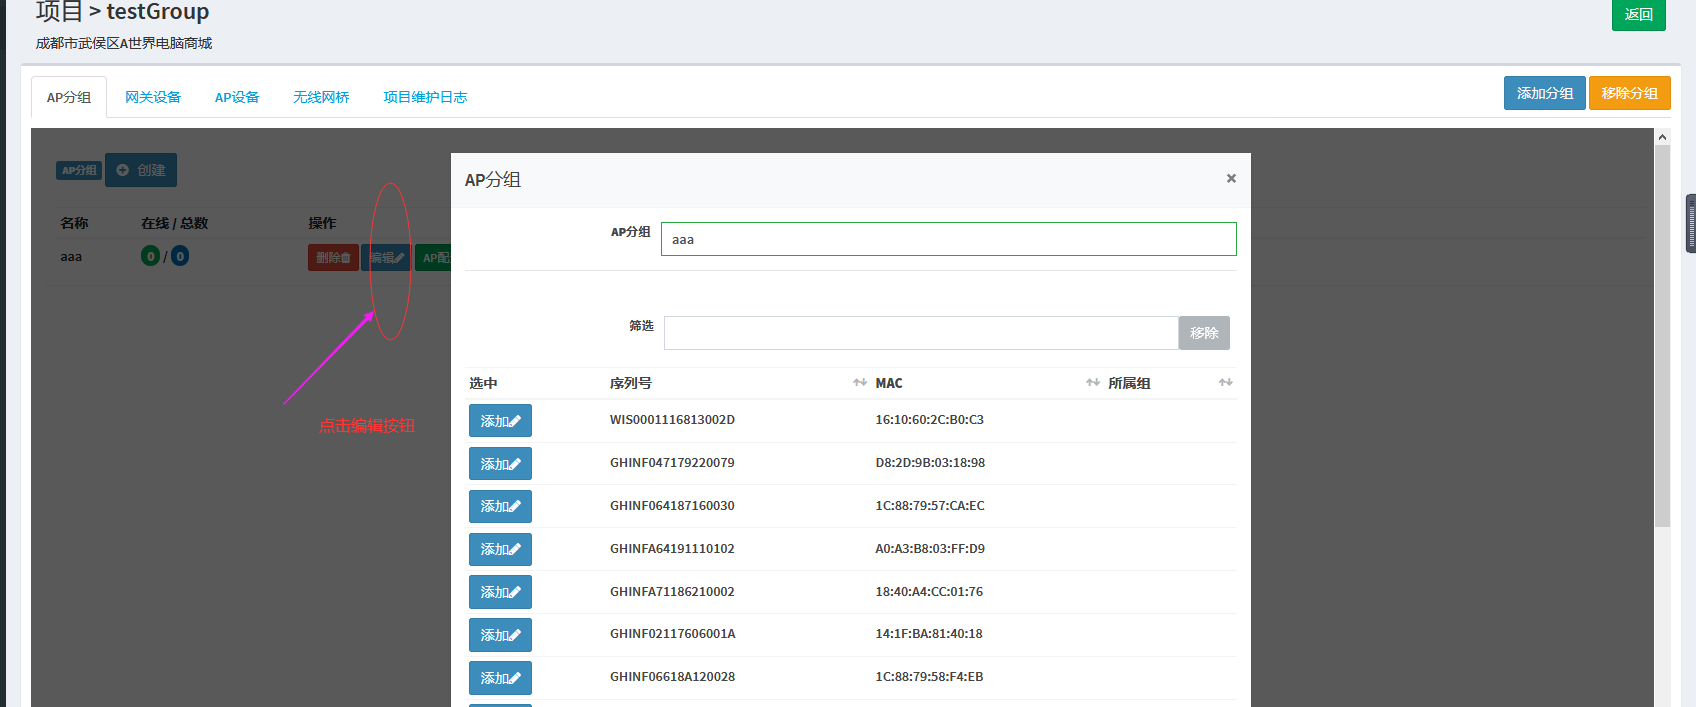Switch to the 网关设备 tab
This screenshot has width=1696, height=707.
click(153, 97)
